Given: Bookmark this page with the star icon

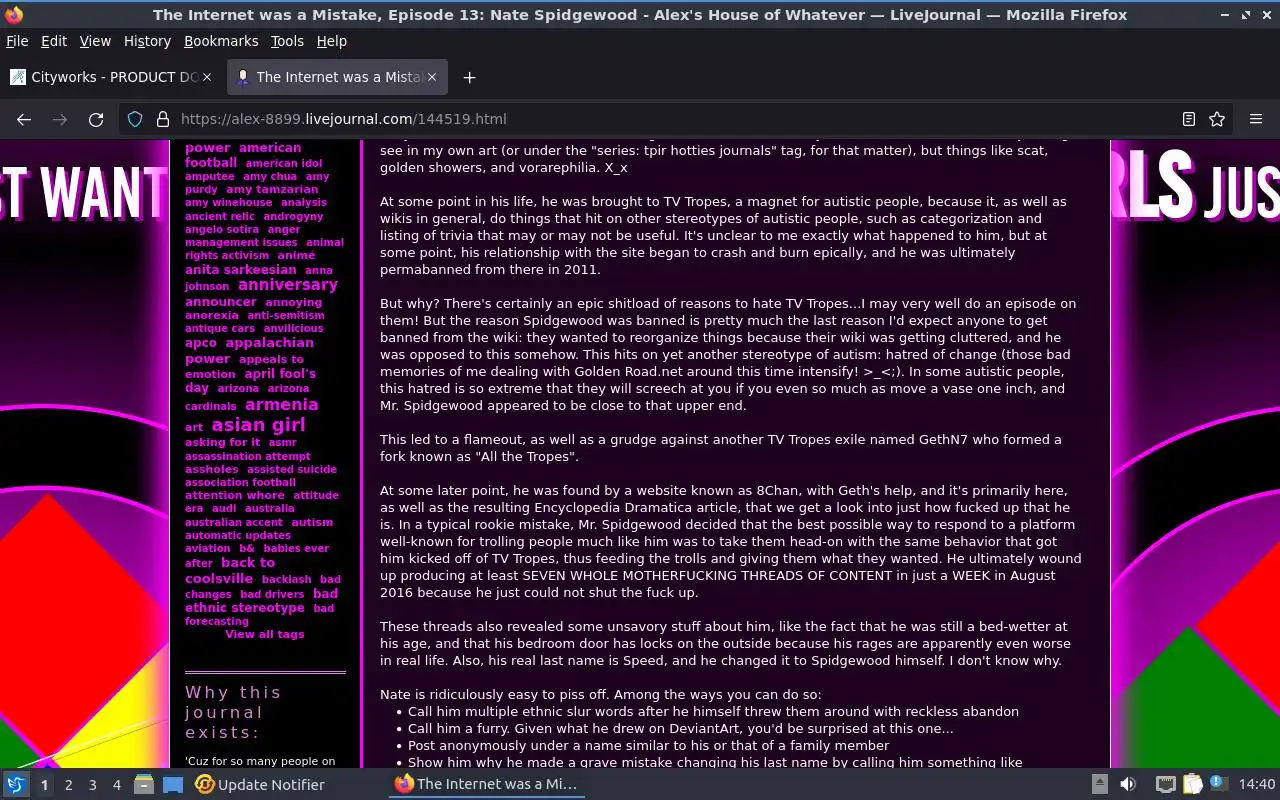Looking at the screenshot, I should point(1217,119).
